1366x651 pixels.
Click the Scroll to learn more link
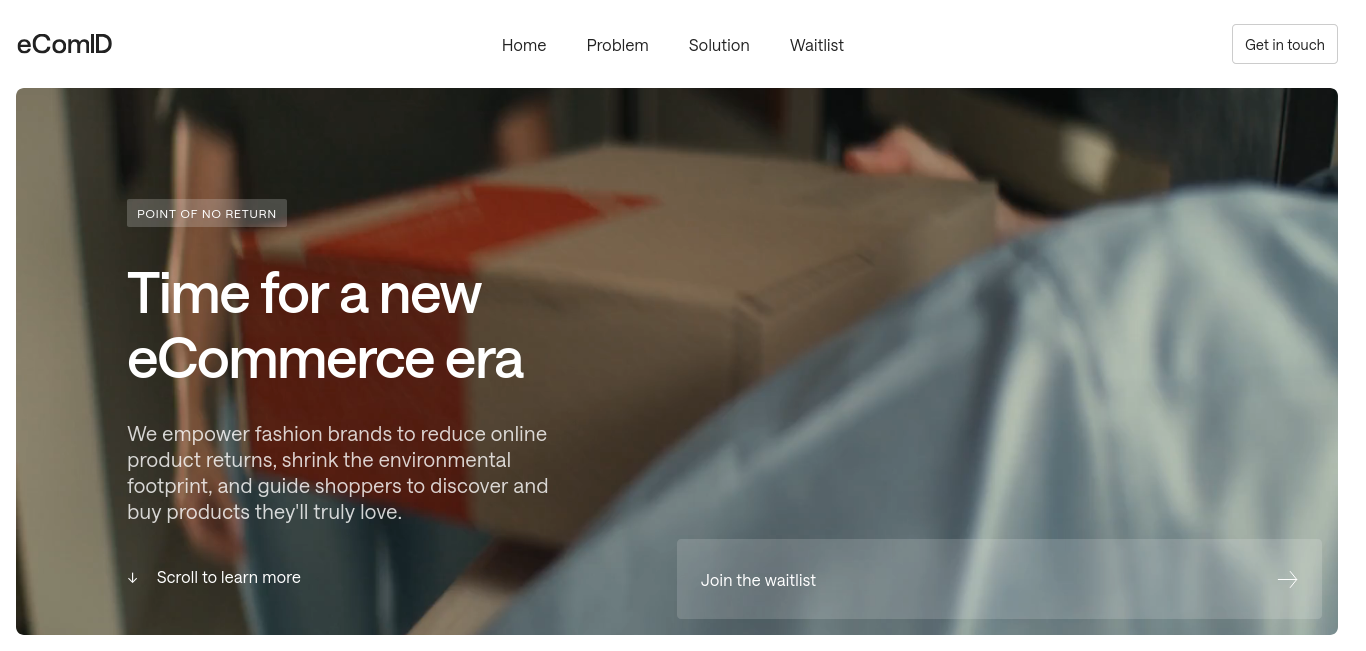pos(229,577)
